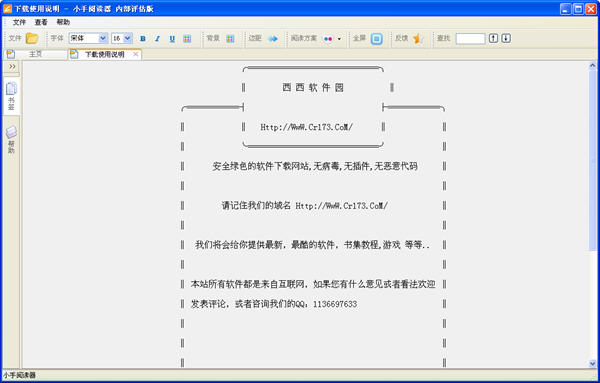Open the 书签 bookmarks side panel
The height and width of the screenshot is (383, 600).
point(11,97)
